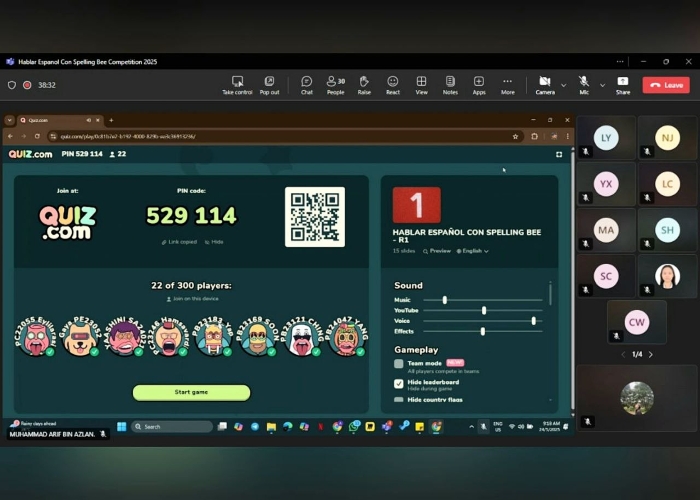This screenshot has width=700, height=500.
Task: Show hidden system tray icons
Action: 471,427
